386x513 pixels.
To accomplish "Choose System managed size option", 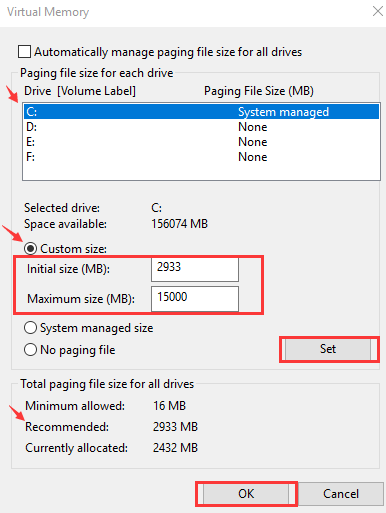I will tap(30, 328).
